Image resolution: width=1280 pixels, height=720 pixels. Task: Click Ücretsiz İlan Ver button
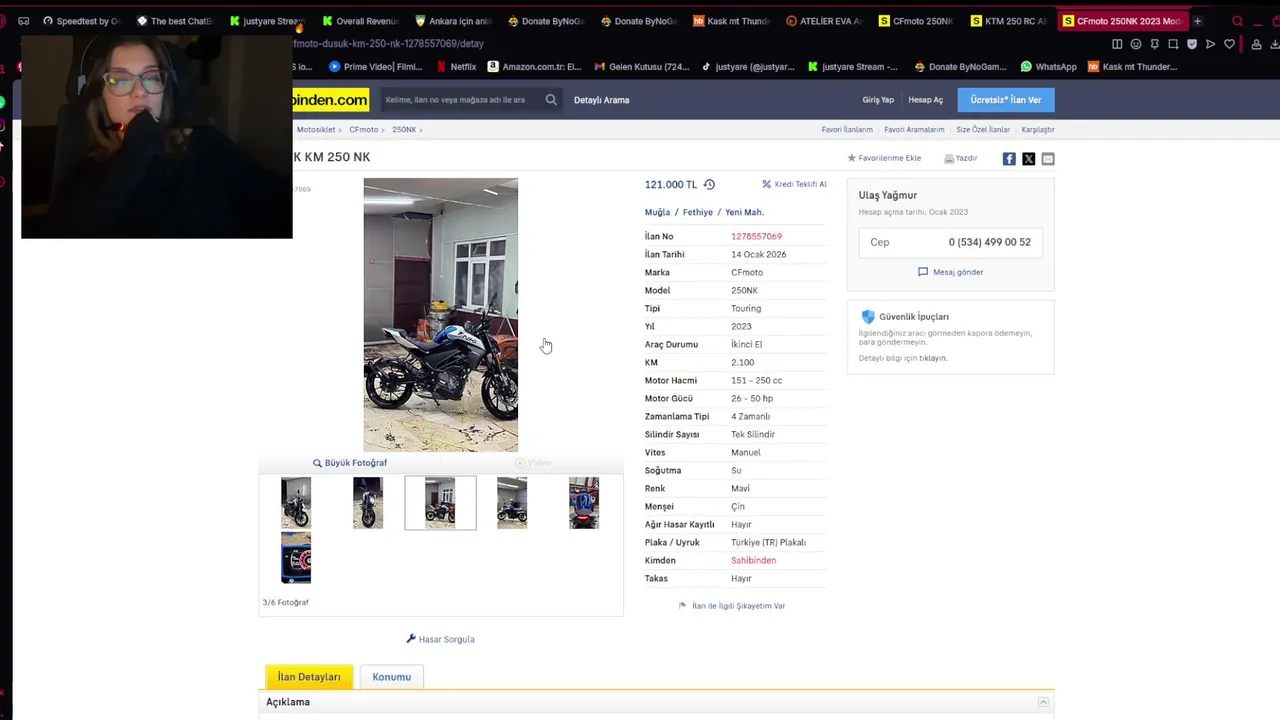pos(1005,100)
